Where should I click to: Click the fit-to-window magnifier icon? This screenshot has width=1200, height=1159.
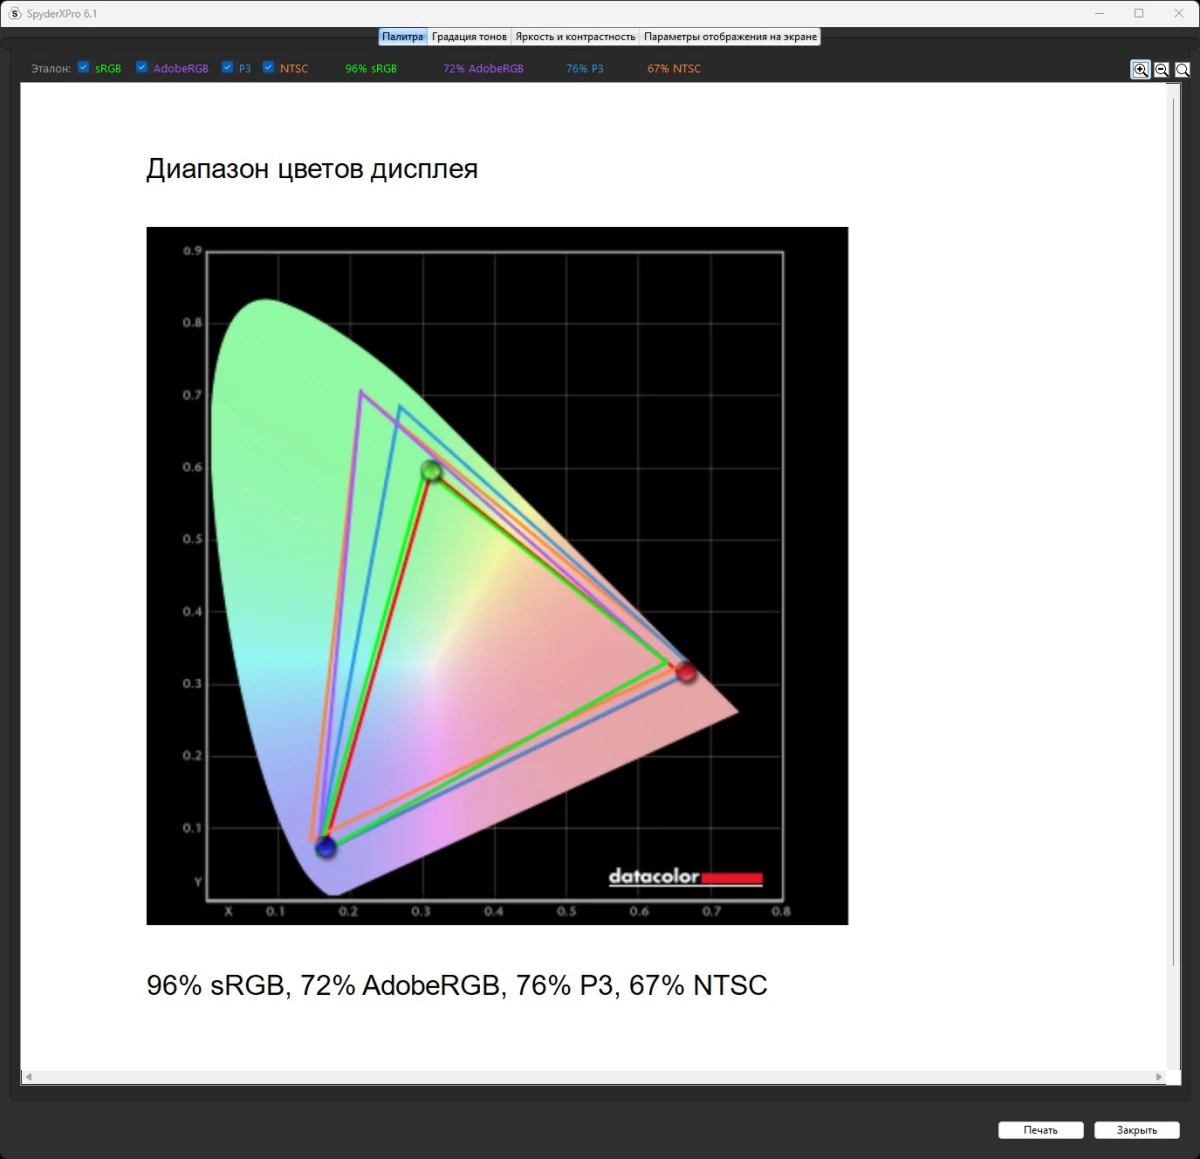click(1182, 70)
